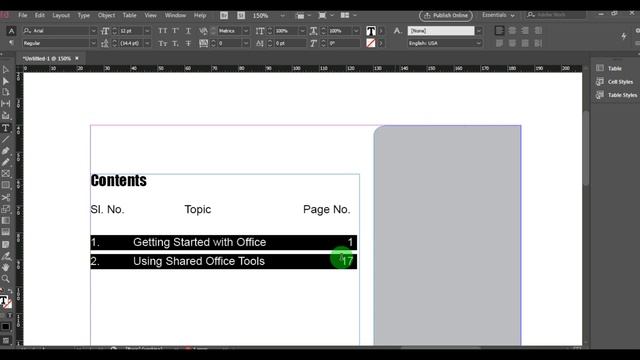
Task: Toggle All Caps formatting
Action: click(x=162, y=31)
